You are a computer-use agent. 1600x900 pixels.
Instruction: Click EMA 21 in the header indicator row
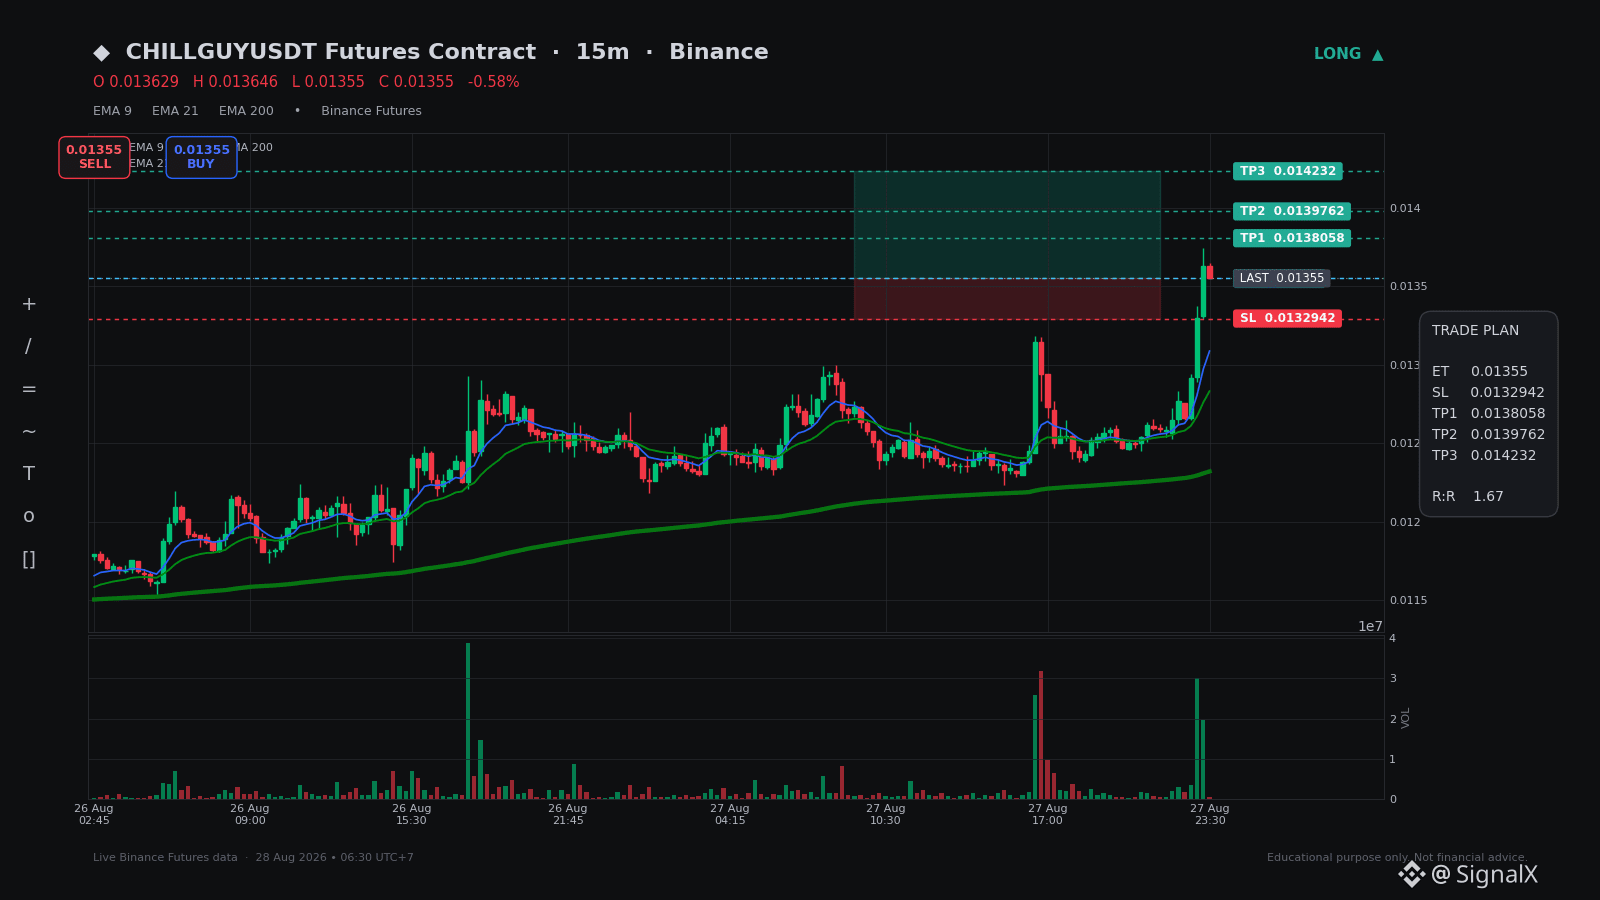tap(175, 111)
